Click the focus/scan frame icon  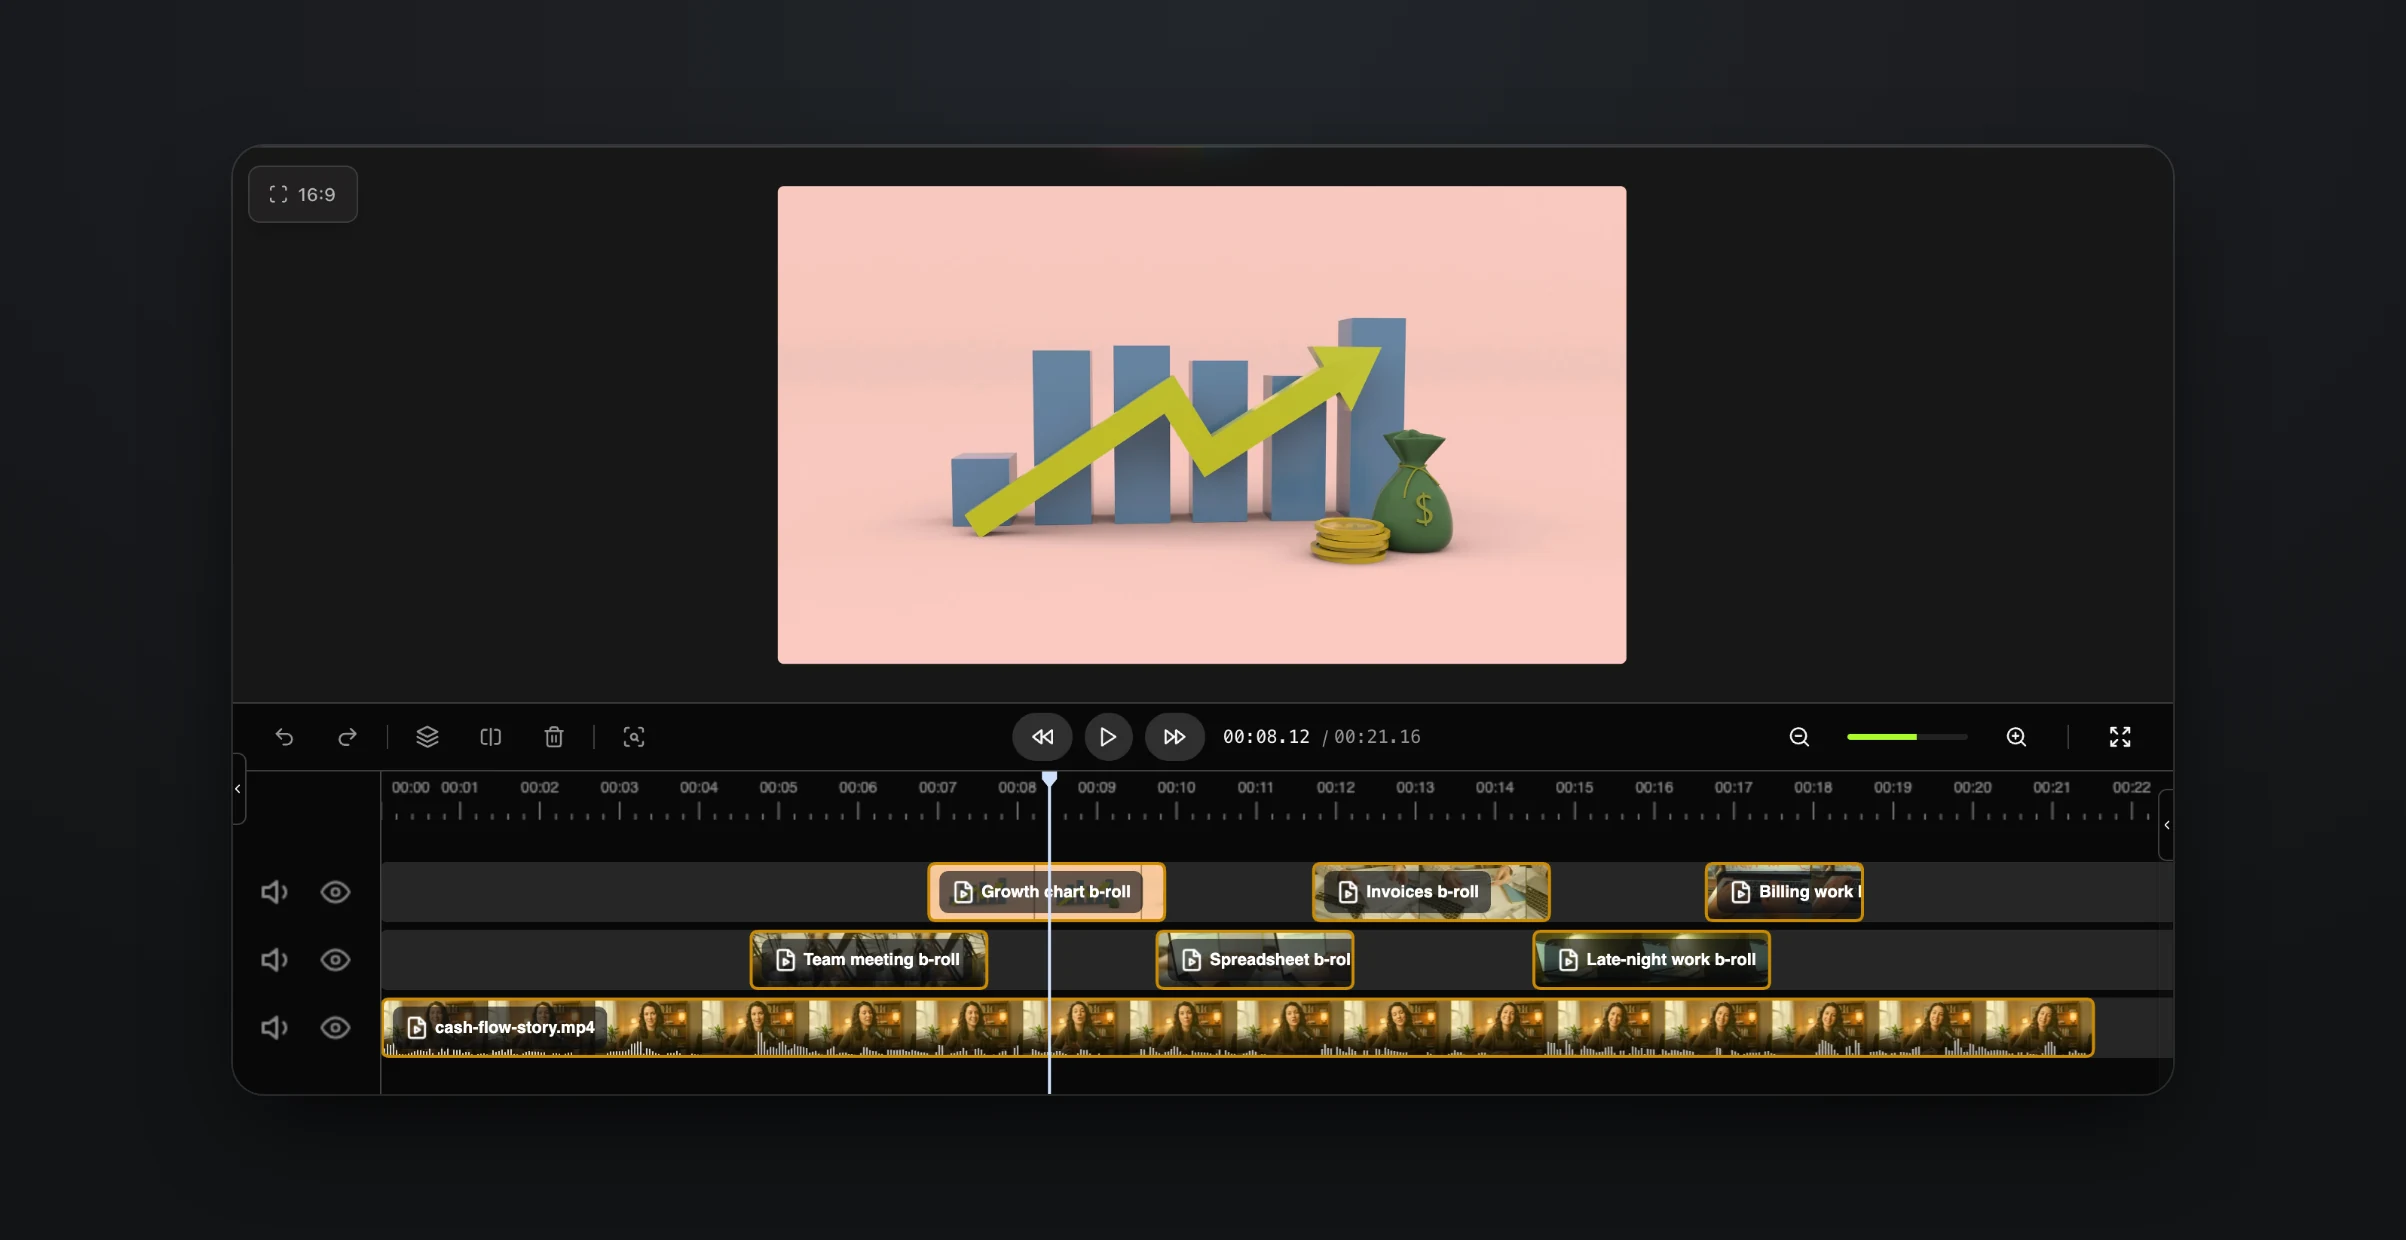click(x=634, y=737)
